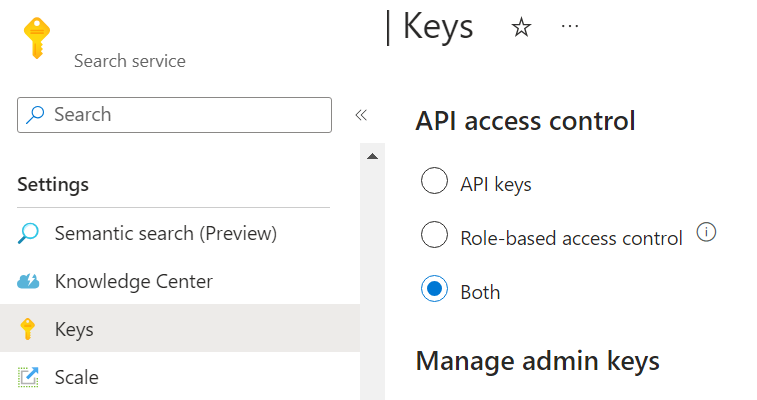The width and height of the screenshot is (757, 400).
Task: Select the Both access control radio button
Action: point(434,290)
